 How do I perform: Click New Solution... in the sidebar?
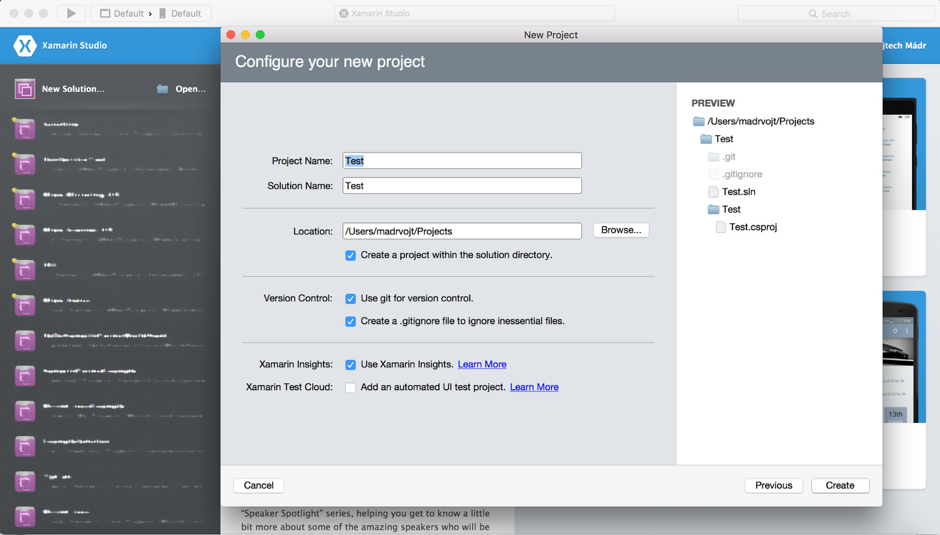click(x=73, y=89)
